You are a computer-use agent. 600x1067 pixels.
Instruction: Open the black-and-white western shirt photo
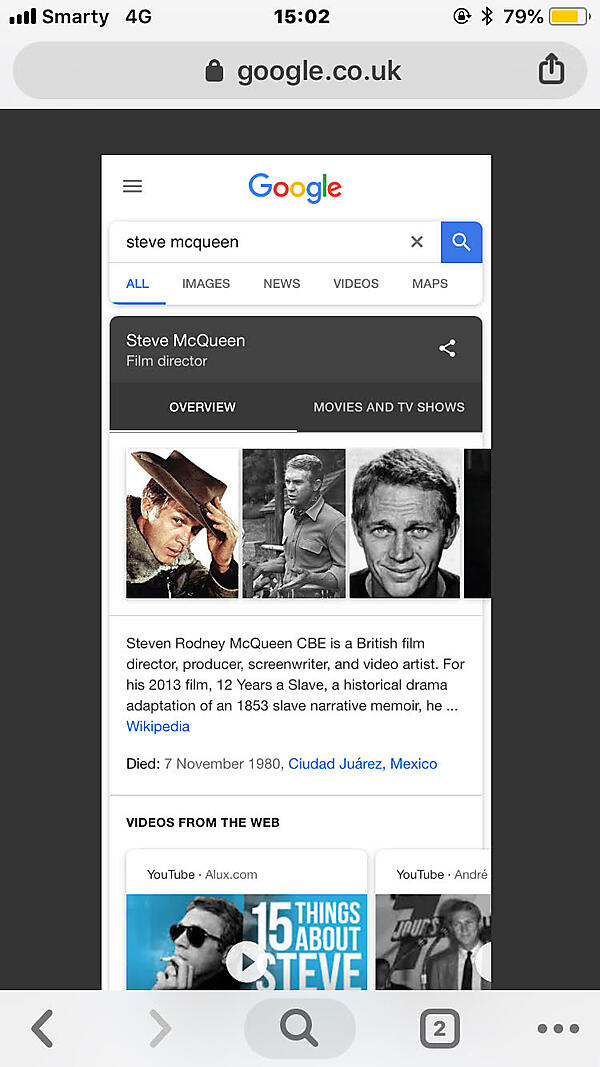[294, 523]
